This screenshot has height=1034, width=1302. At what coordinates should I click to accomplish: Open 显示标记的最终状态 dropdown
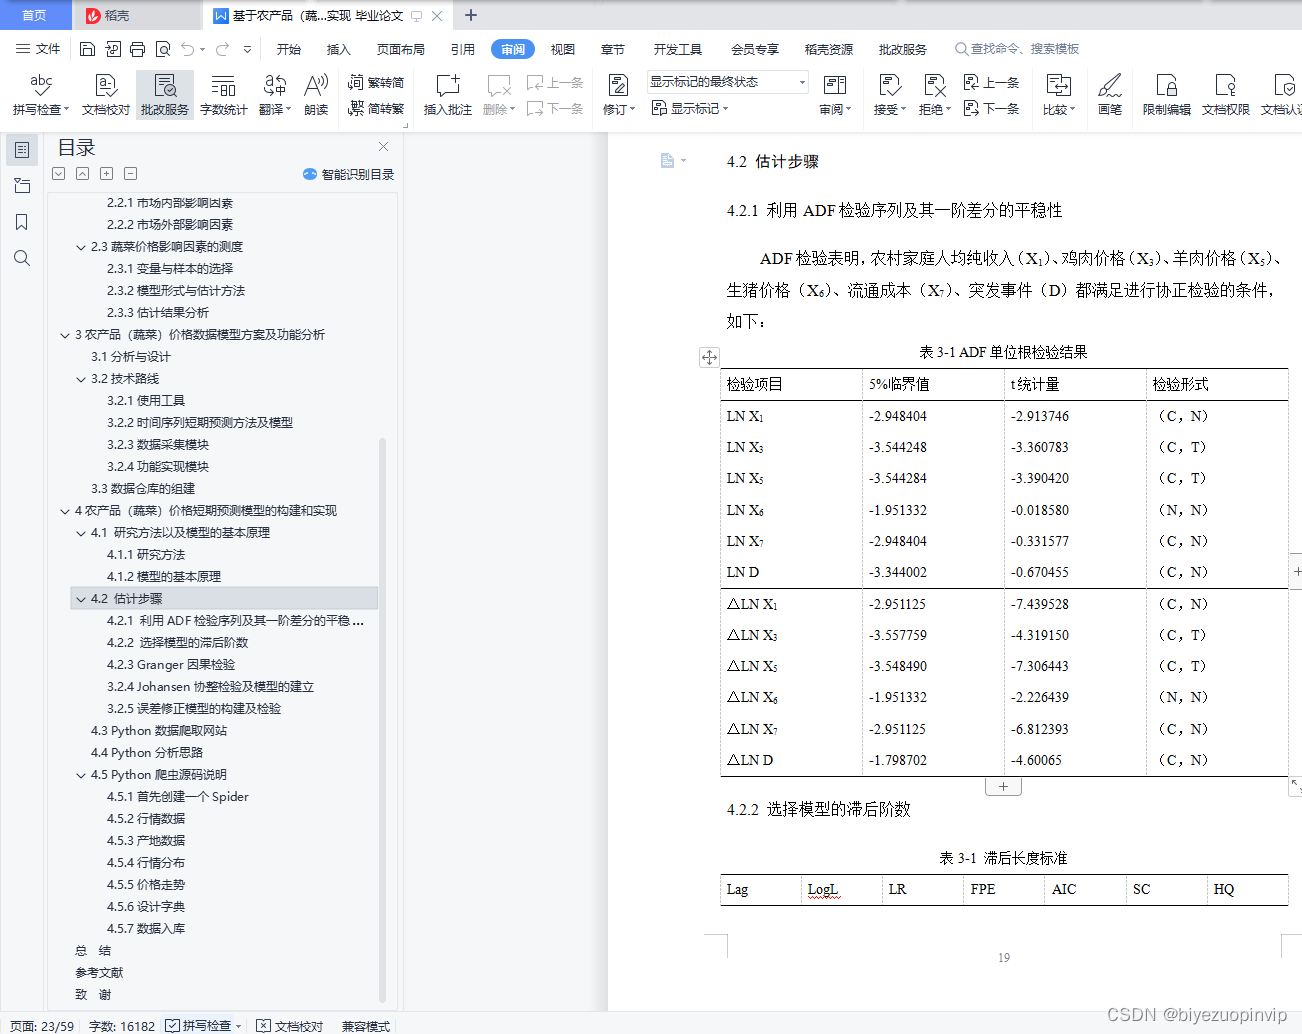(727, 82)
